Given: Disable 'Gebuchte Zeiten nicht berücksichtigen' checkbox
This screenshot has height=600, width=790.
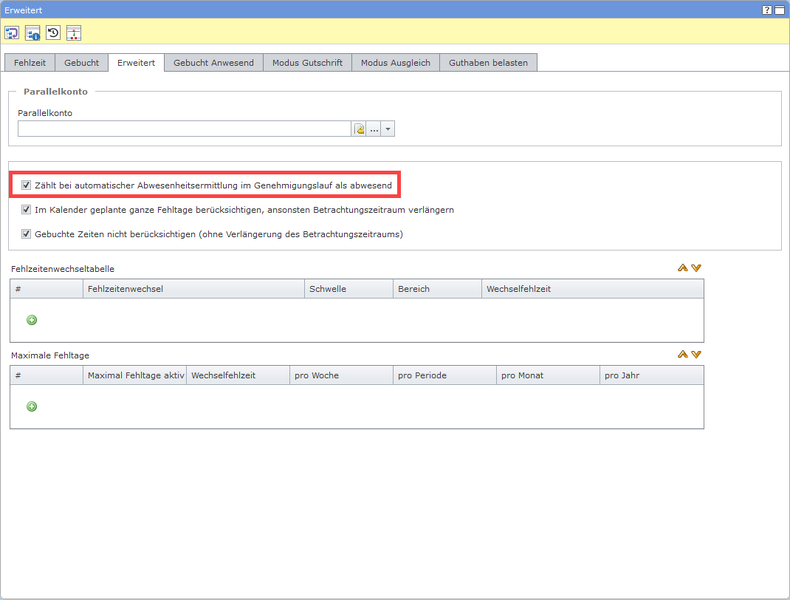Looking at the screenshot, I should pyautogui.click(x=26, y=234).
